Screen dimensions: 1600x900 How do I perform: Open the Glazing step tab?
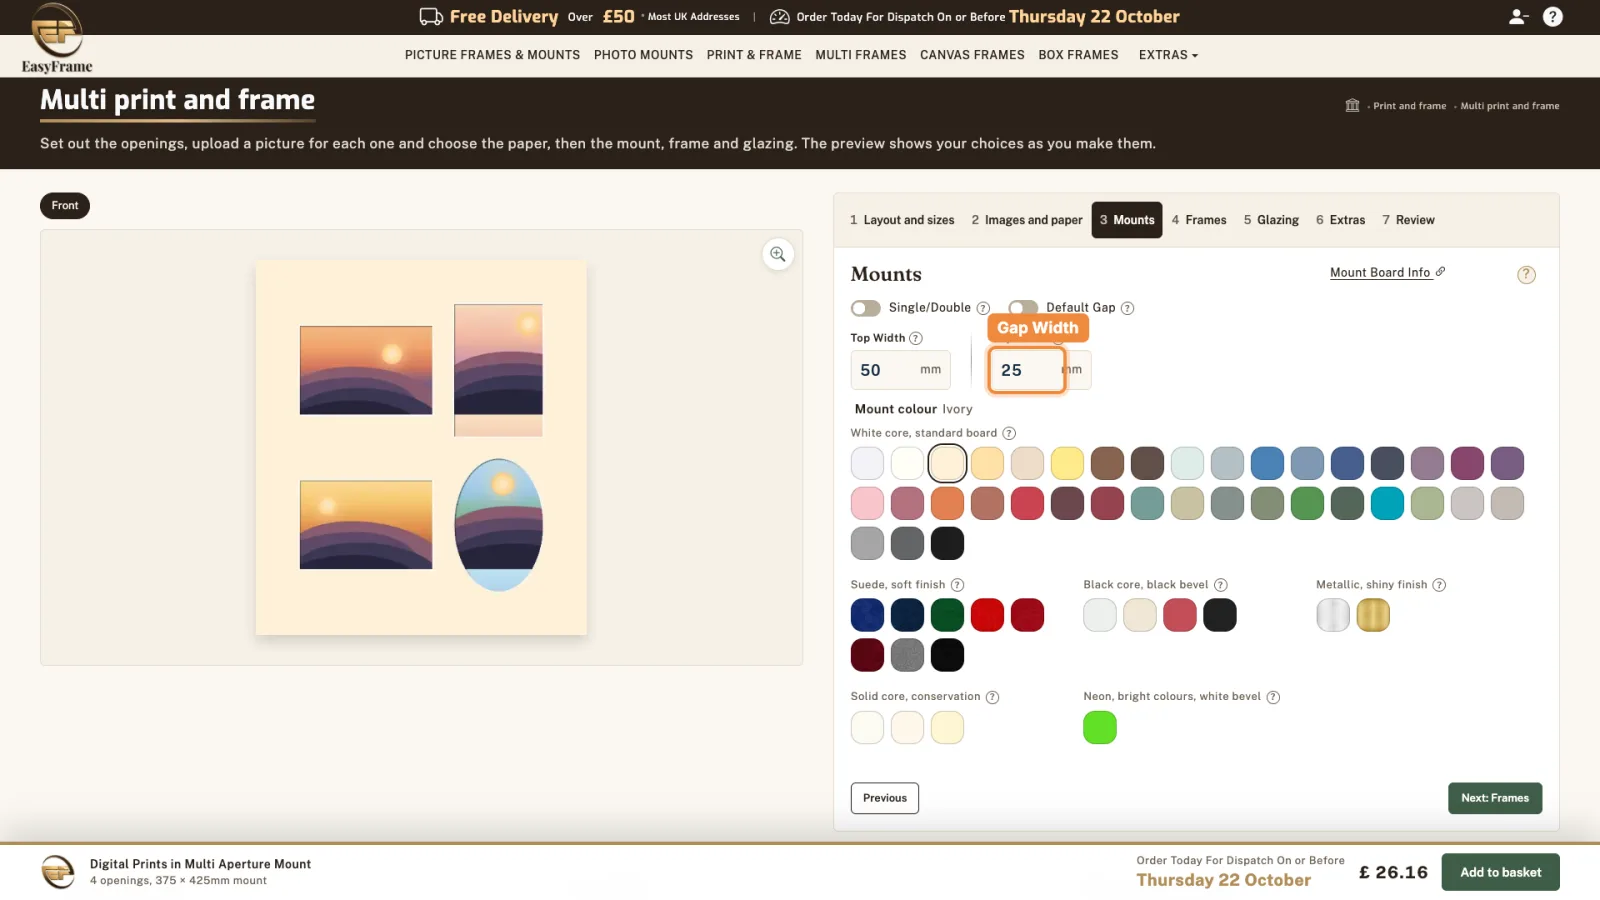(1271, 220)
